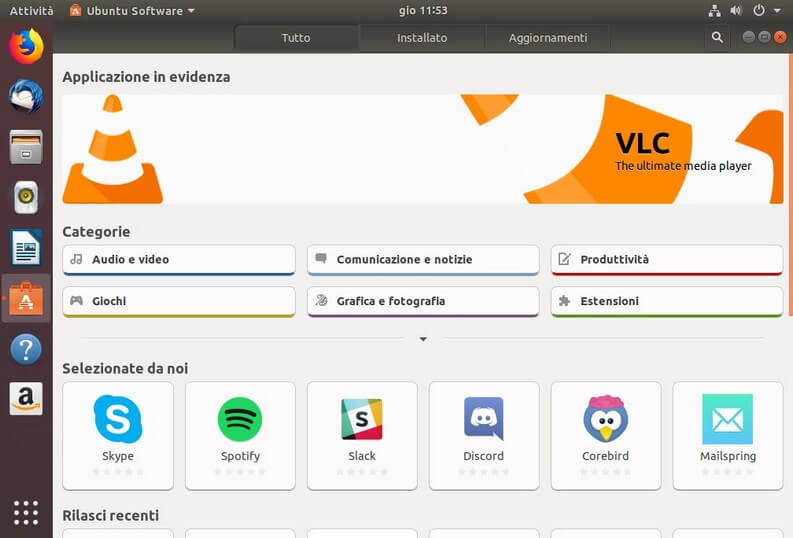Launch LibreOffice Writer from the dock

(x=26, y=248)
